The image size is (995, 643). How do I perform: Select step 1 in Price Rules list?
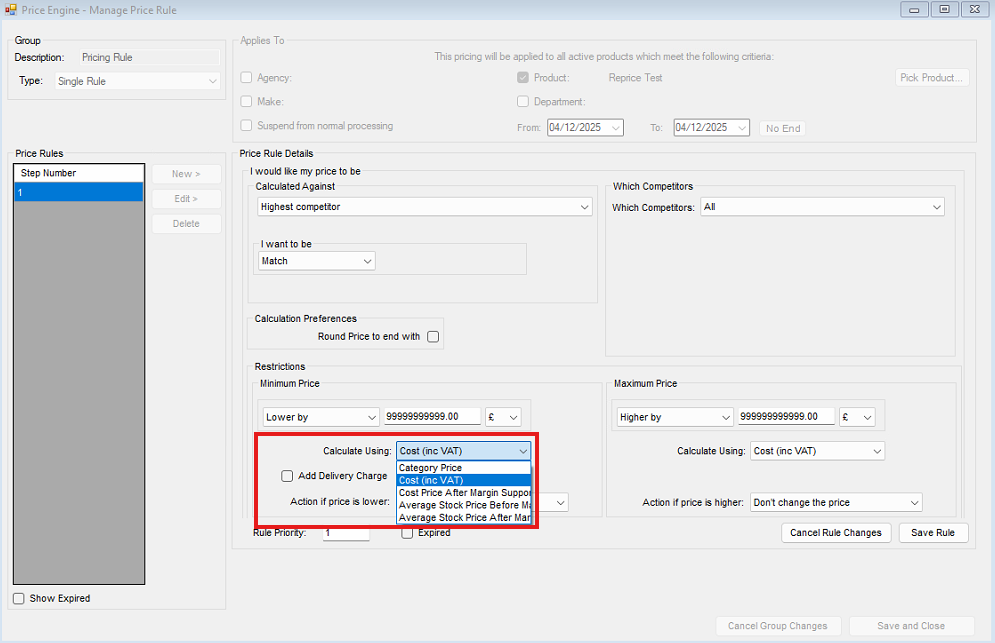click(x=79, y=192)
